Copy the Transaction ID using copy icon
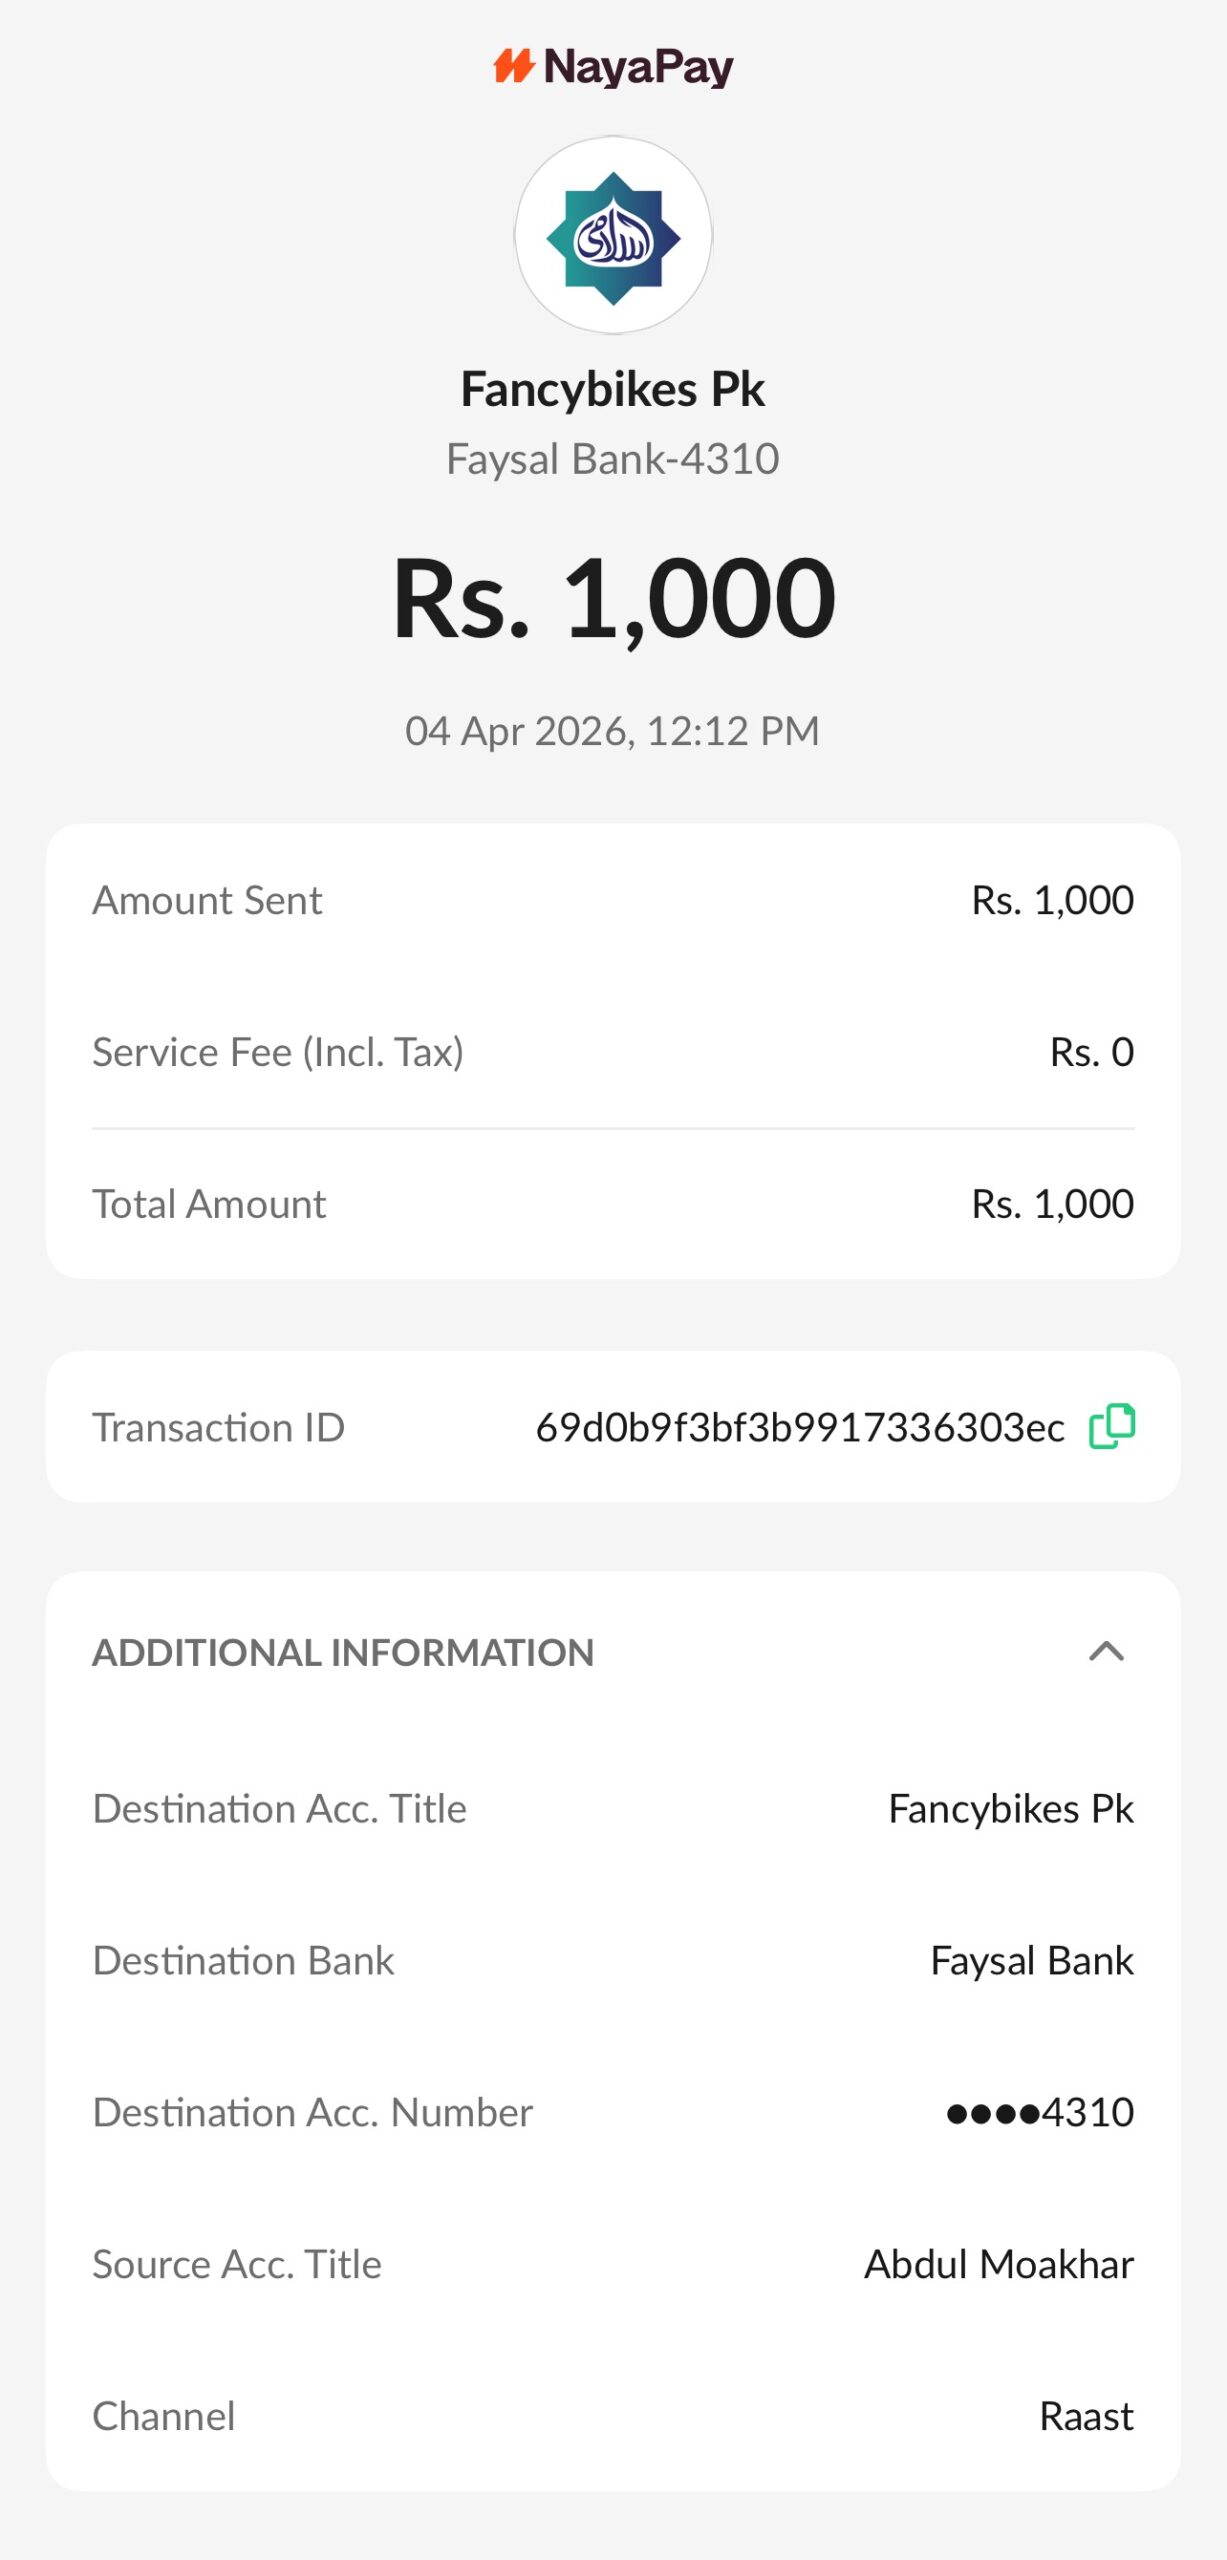Image resolution: width=1227 pixels, height=2560 pixels. (1111, 1426)
